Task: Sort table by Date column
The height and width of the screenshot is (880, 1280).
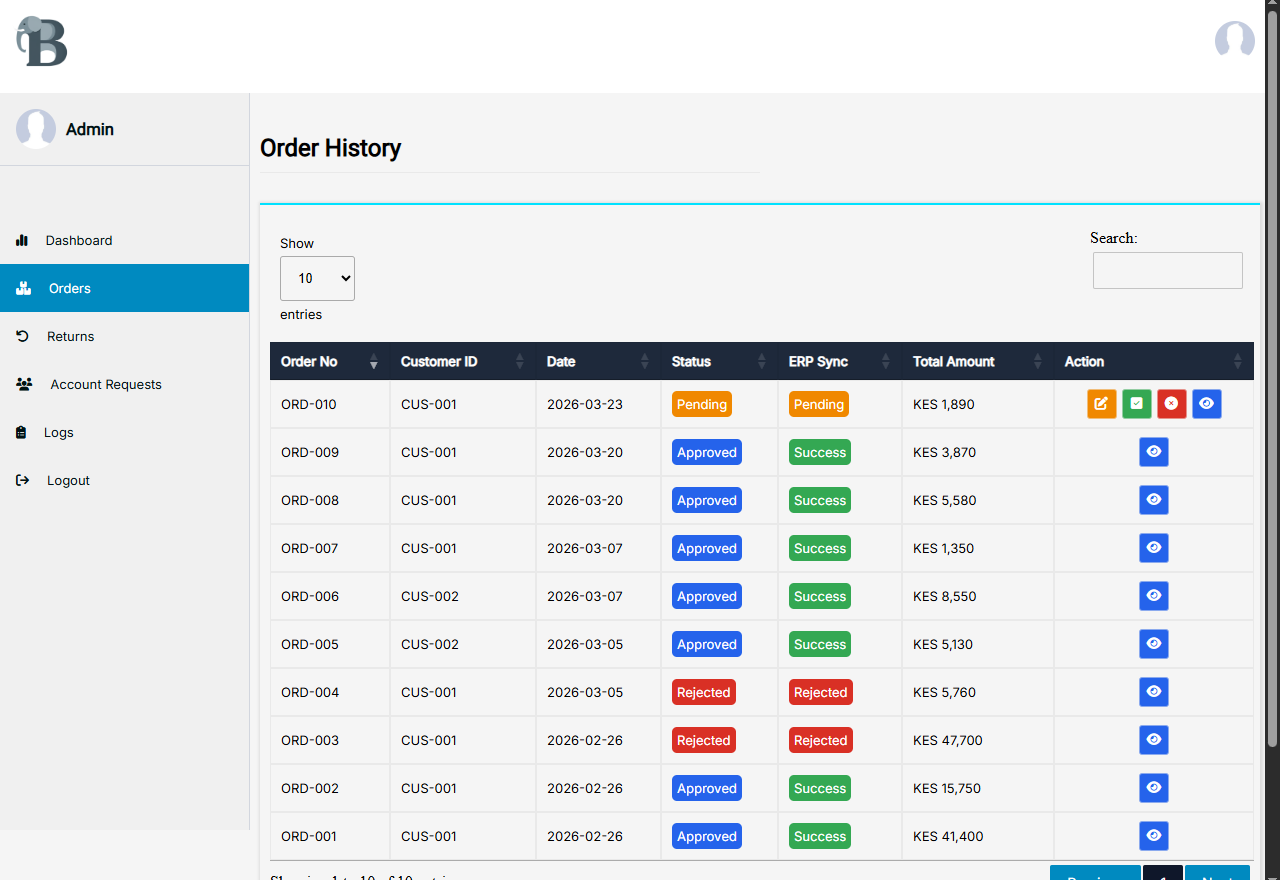Action: point(598,361)
